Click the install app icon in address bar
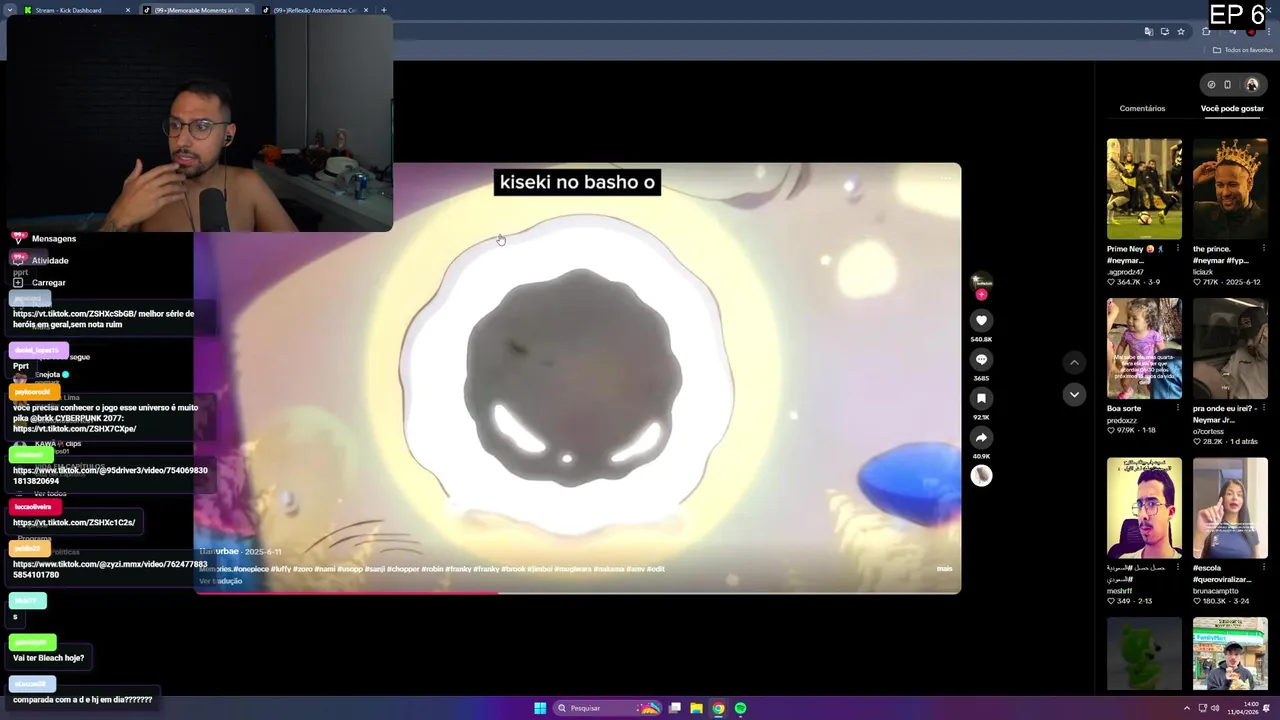Viewport: 1280px width, 720px height. 1164,32
